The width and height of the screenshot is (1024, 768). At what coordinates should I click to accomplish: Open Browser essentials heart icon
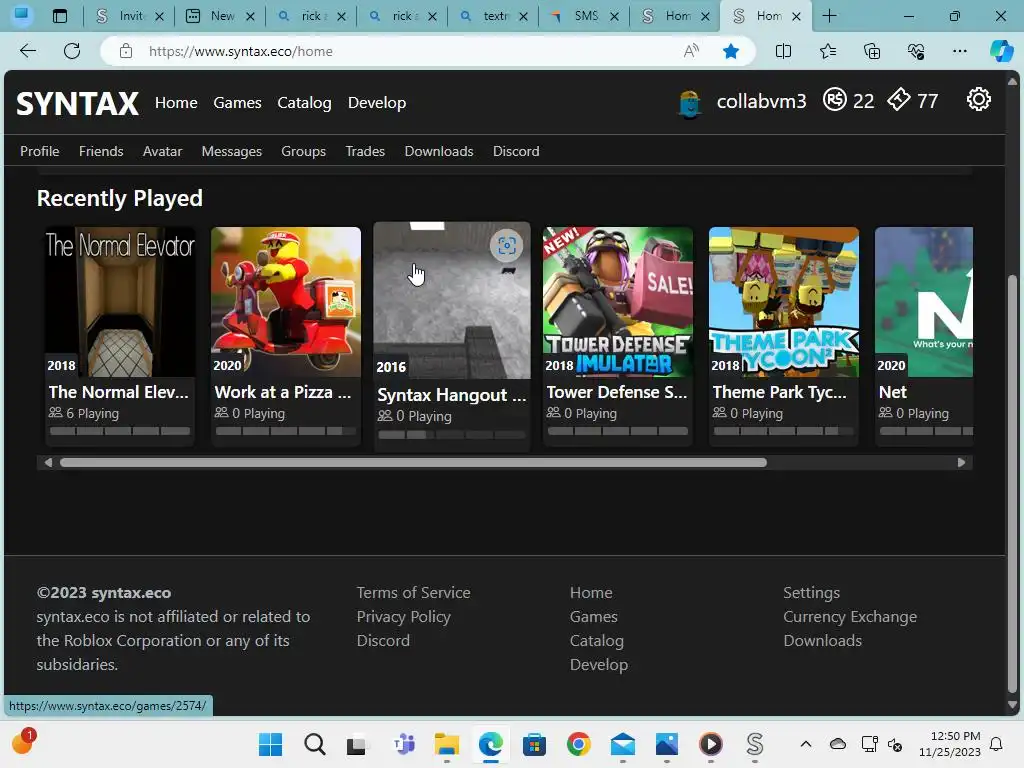(916, 51)
